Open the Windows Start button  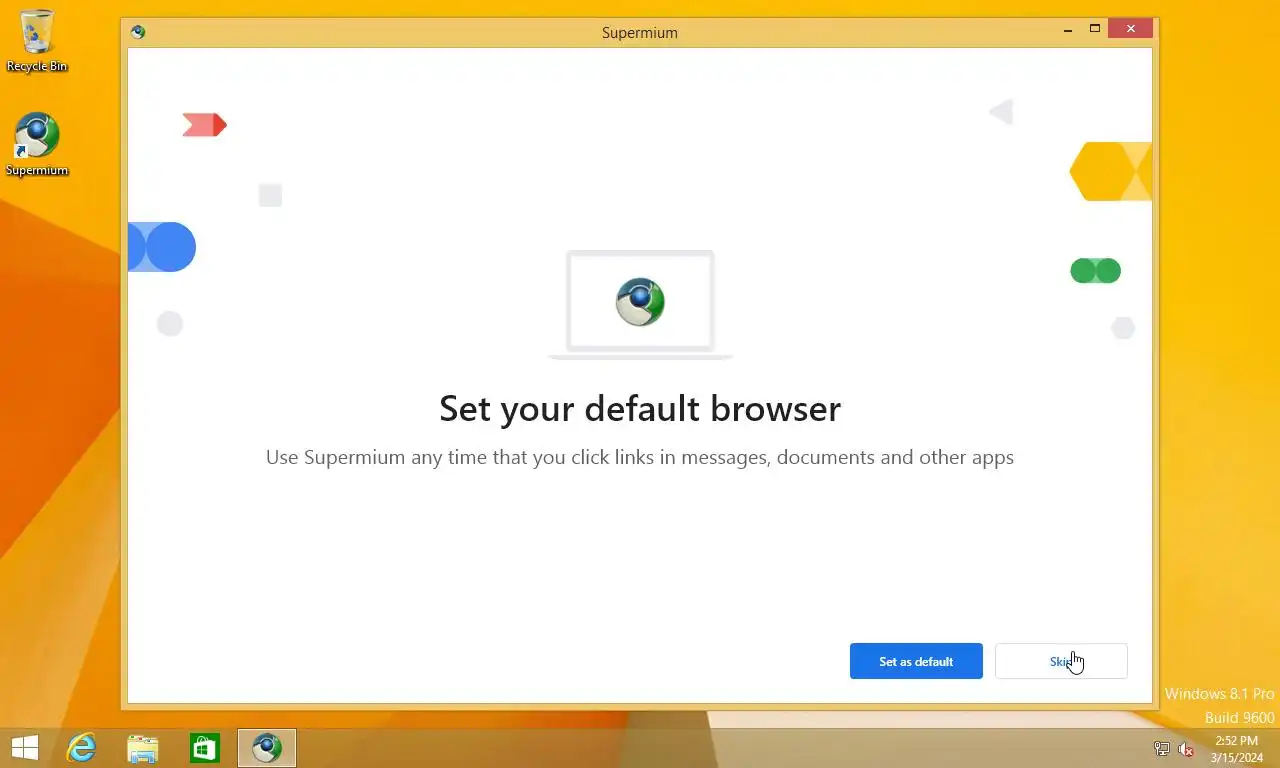point(24,748)
